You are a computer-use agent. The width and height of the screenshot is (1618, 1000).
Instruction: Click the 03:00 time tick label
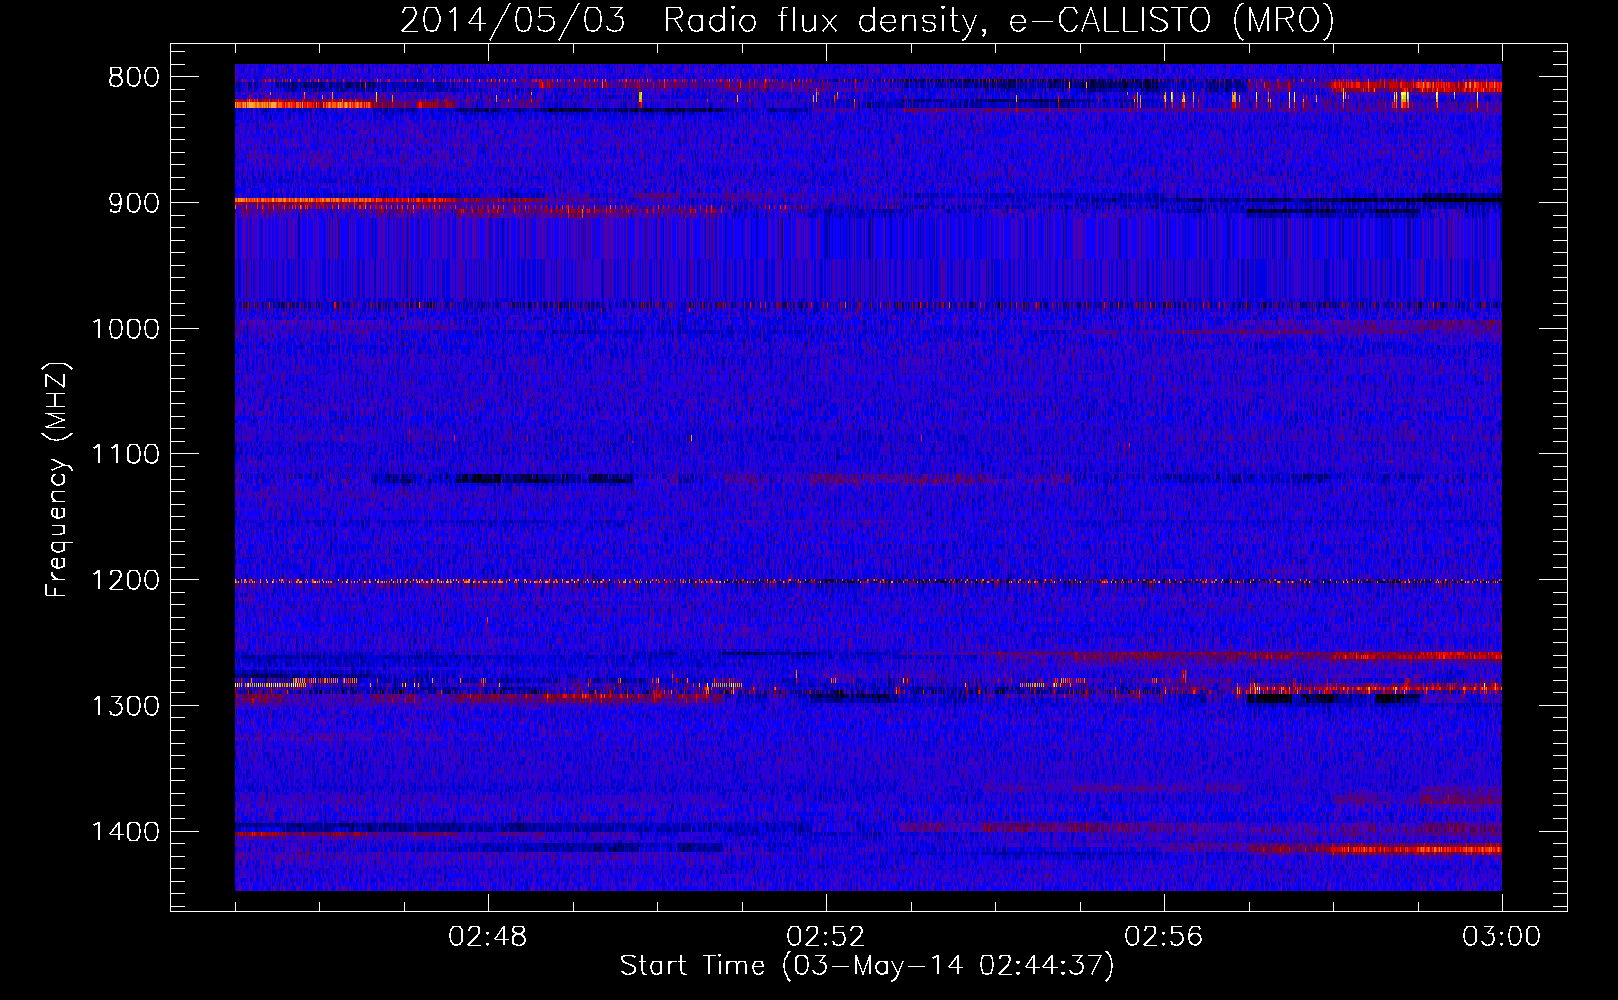coord(1502,937)
